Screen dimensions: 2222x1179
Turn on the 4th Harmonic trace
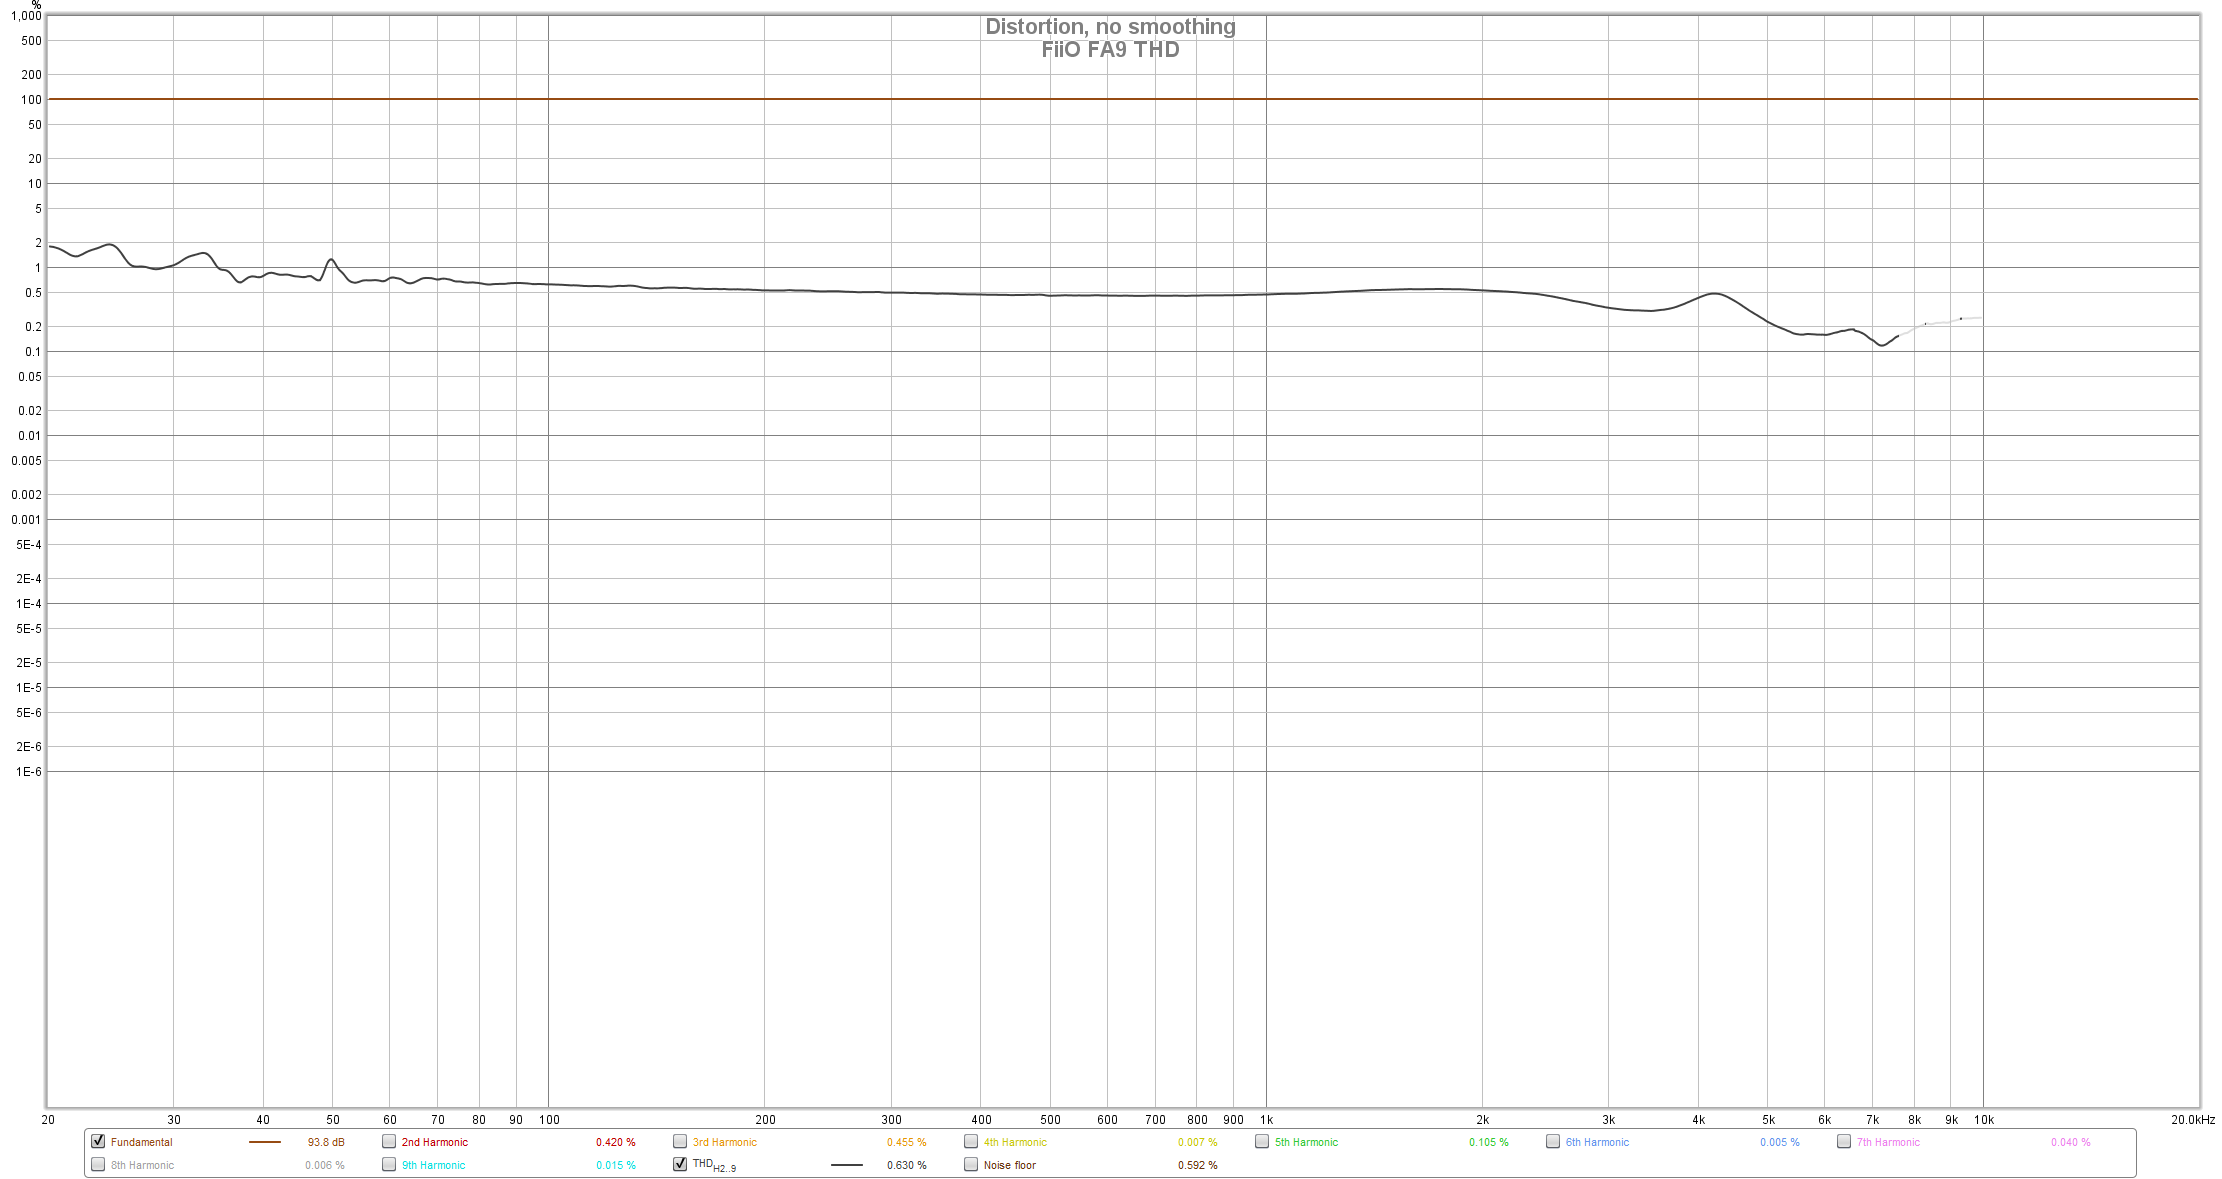971,1141
